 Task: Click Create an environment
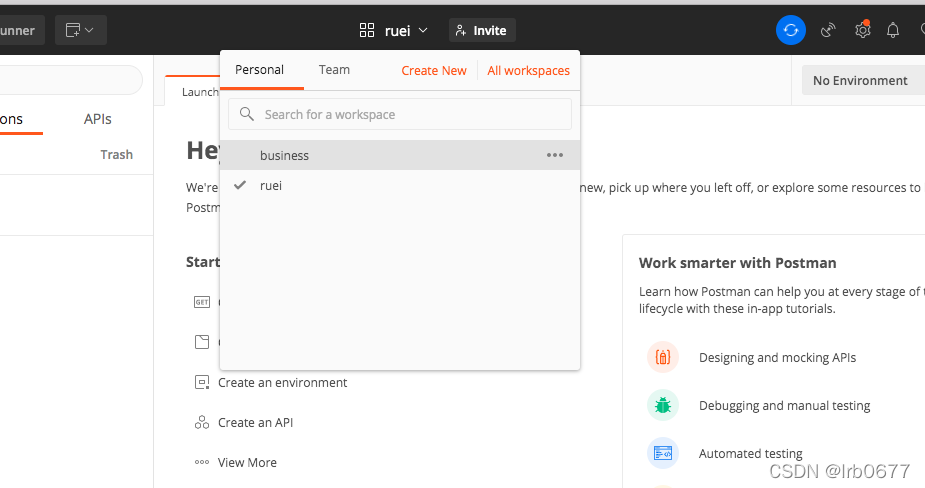[x=282, y=382]
